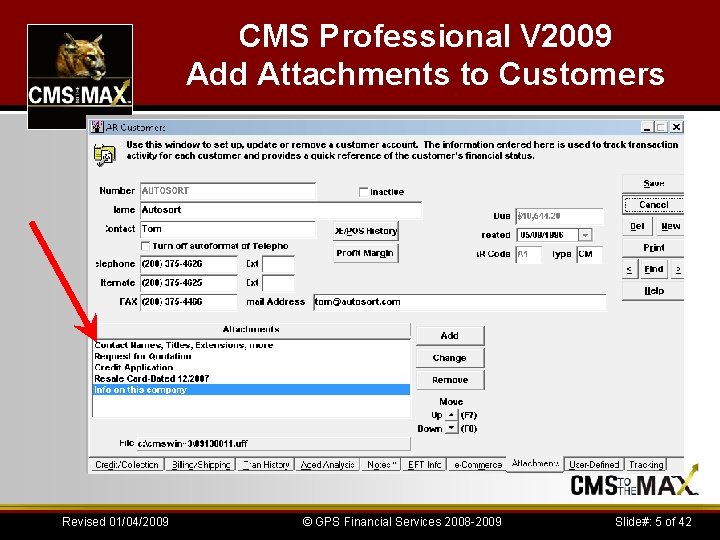Open the User-Defined tab
This screenshot has height=540, width=720.
click(594, 465)
